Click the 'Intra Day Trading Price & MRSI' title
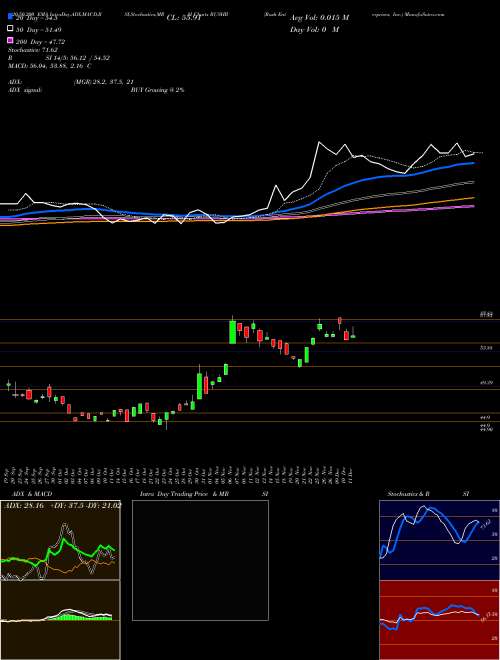The width and height of the screenshot is (500, 660). [204, 493]
